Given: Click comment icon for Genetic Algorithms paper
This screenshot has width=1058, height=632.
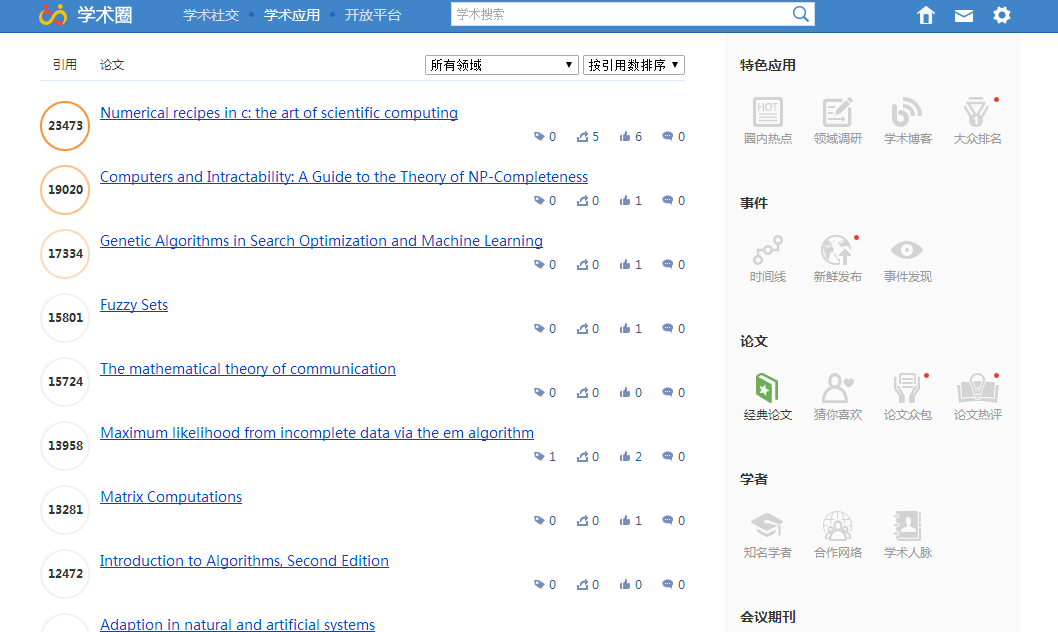Looking at the screenshot, I should click(x=667, y=264).
